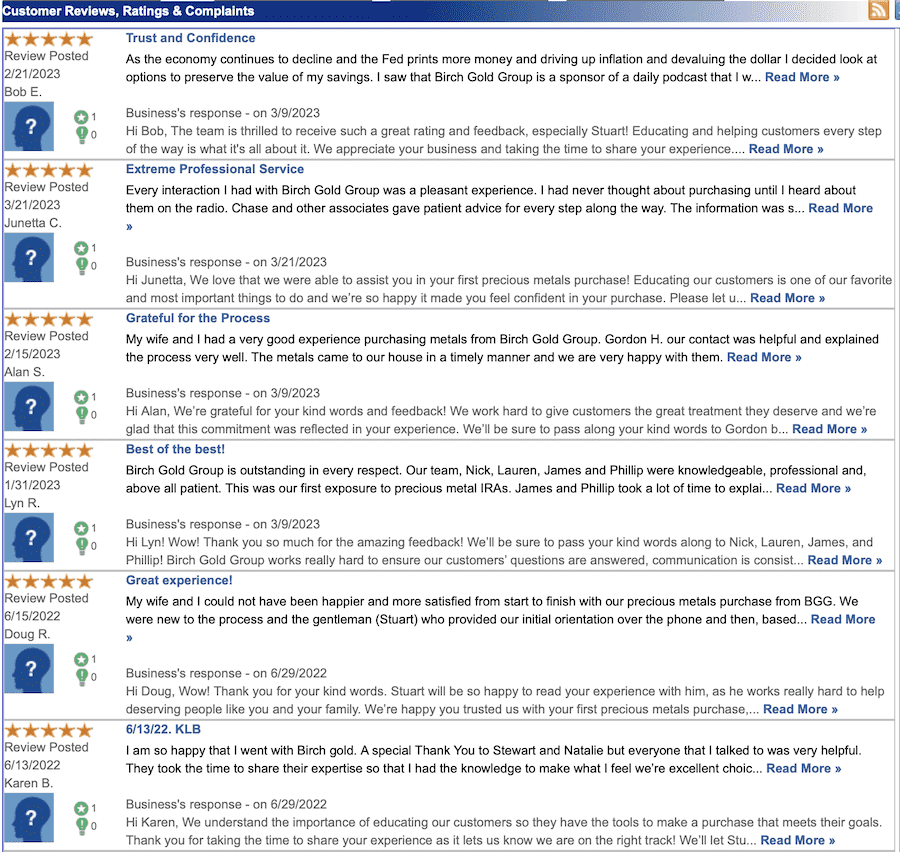Click Doug R.'s profile avatar
This screenshot has width=900, height=852.
[29, 668]
